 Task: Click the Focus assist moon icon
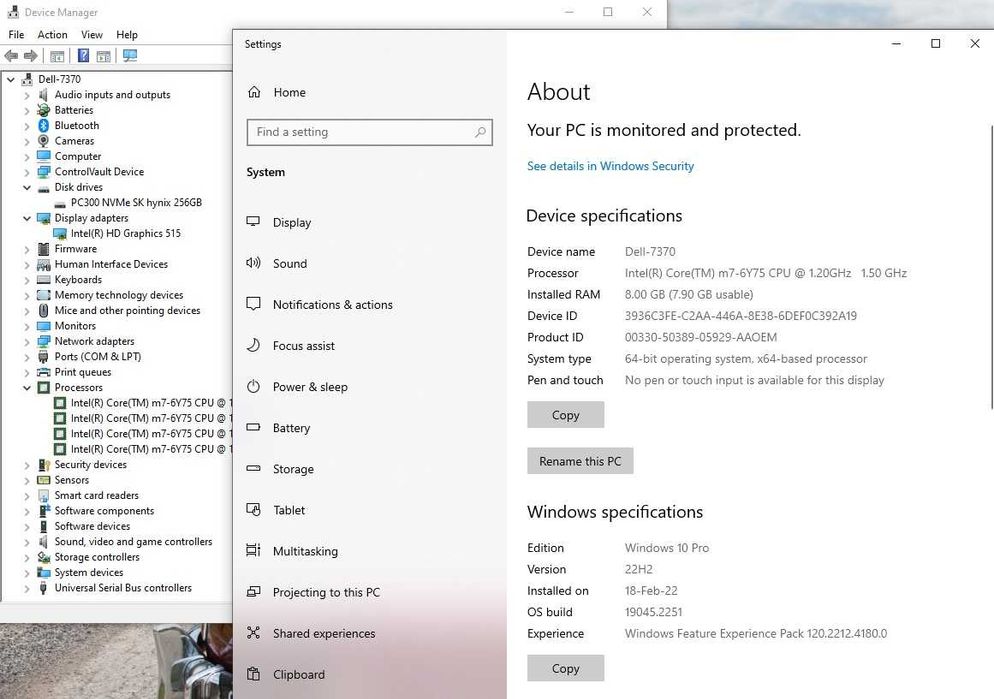coord(254,345)
